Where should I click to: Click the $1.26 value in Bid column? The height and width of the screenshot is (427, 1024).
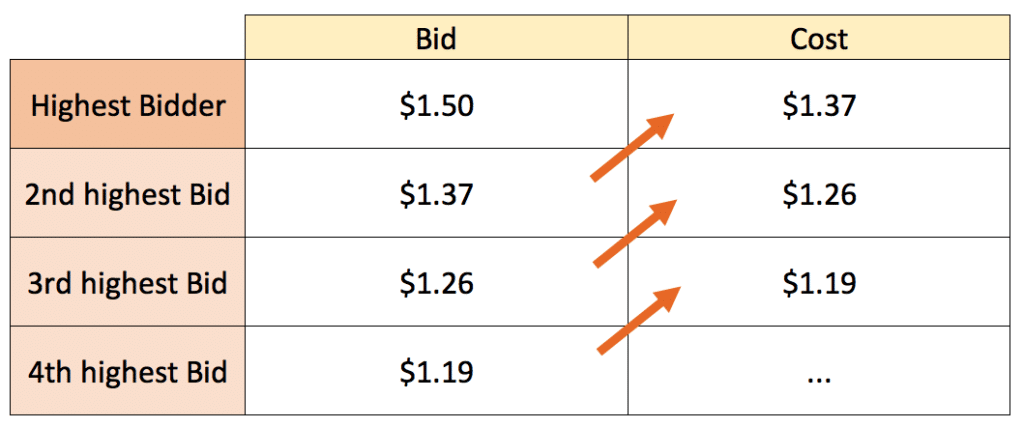(436, 283)
